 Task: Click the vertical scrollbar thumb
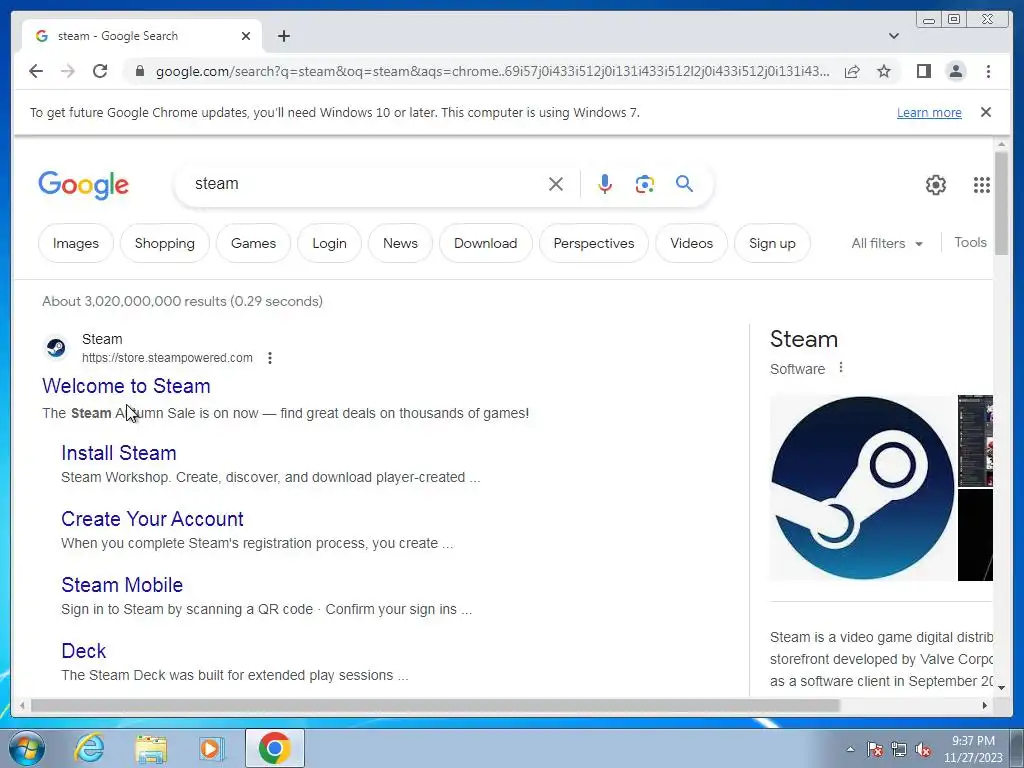tap(1001, 203)
